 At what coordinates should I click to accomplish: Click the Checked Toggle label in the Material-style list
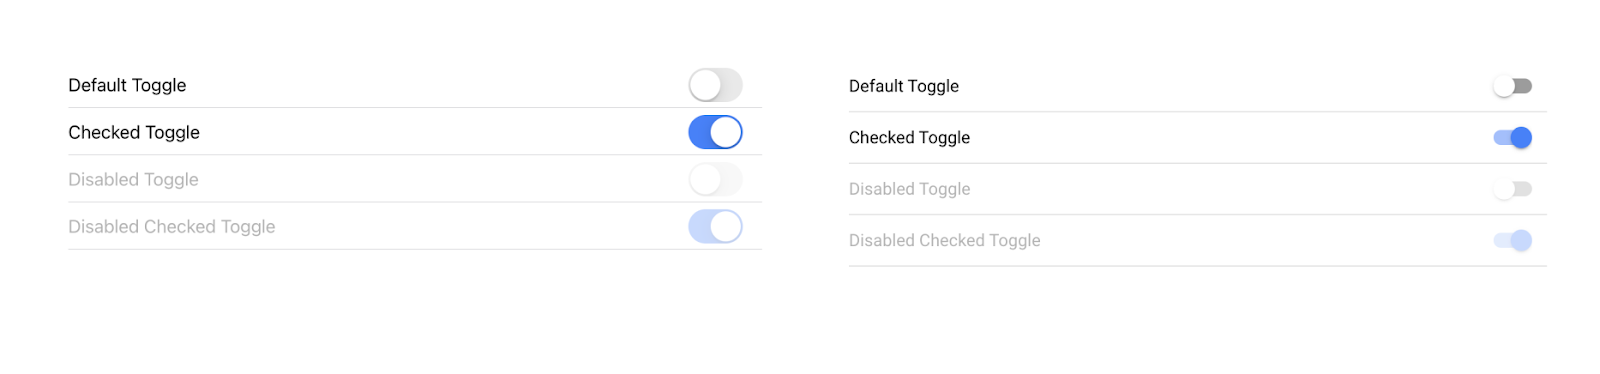pos(909,138)
